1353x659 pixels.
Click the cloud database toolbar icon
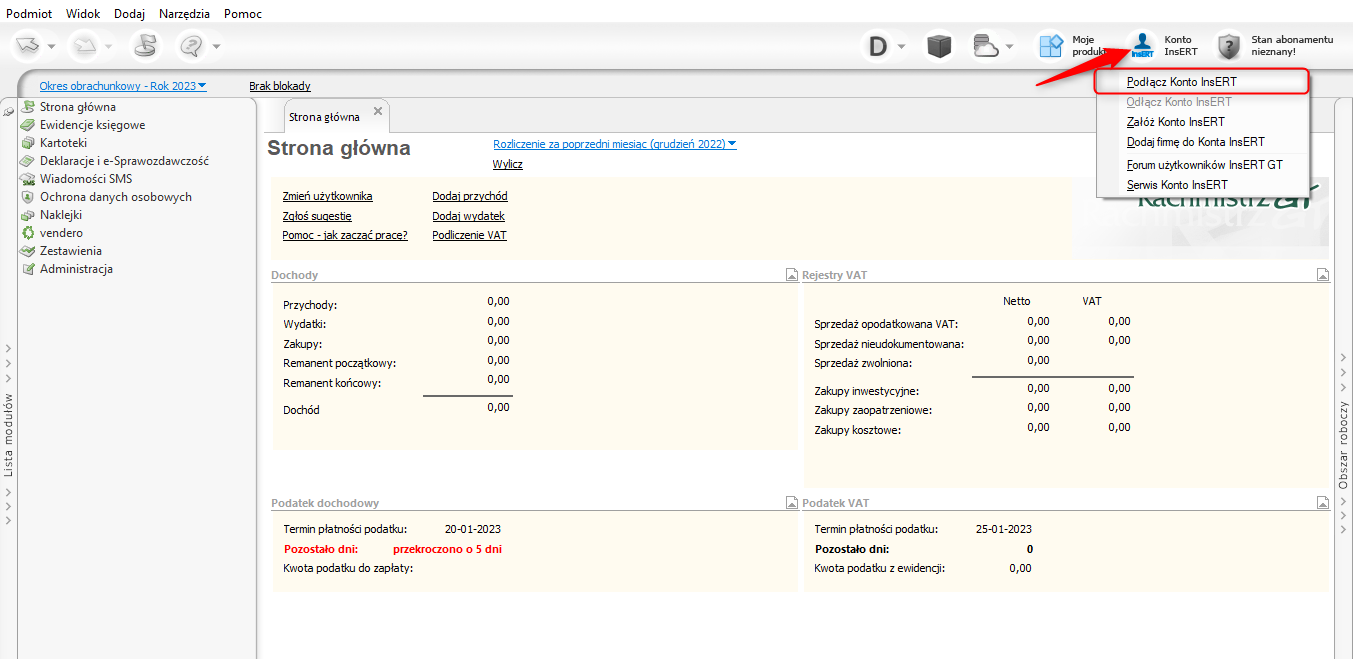pyautogui.click(x=987, y=46)
